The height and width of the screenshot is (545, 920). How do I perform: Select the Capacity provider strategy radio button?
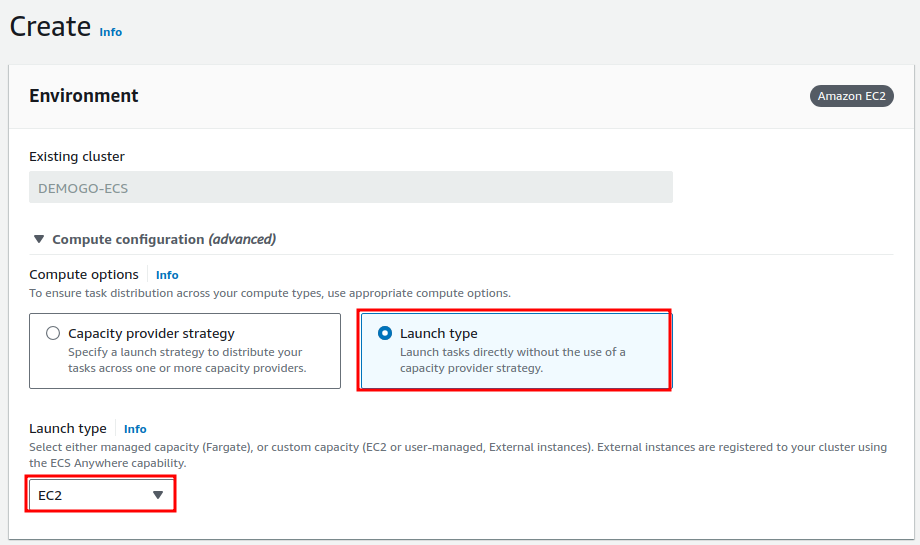53,333
